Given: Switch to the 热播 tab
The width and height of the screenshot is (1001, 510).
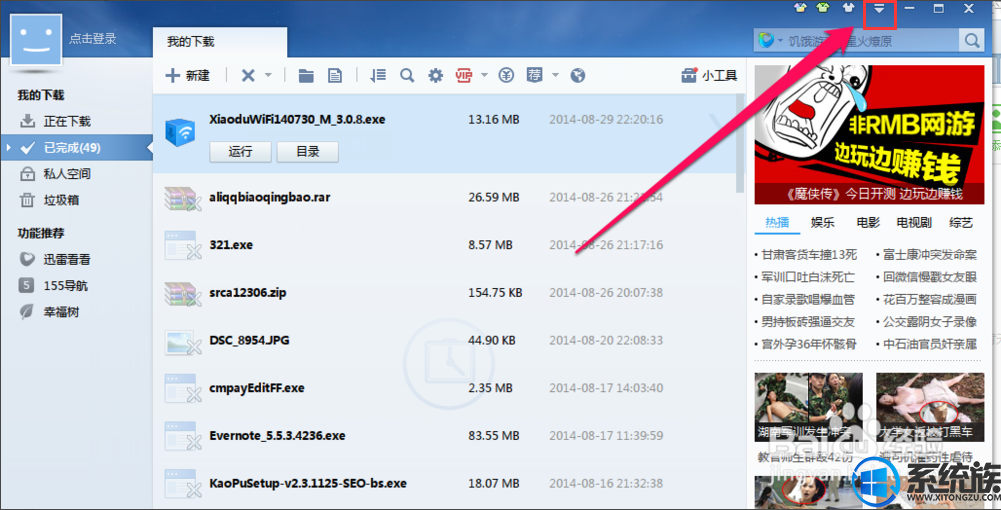Looking at the screenshot, I should click(778, 223).
